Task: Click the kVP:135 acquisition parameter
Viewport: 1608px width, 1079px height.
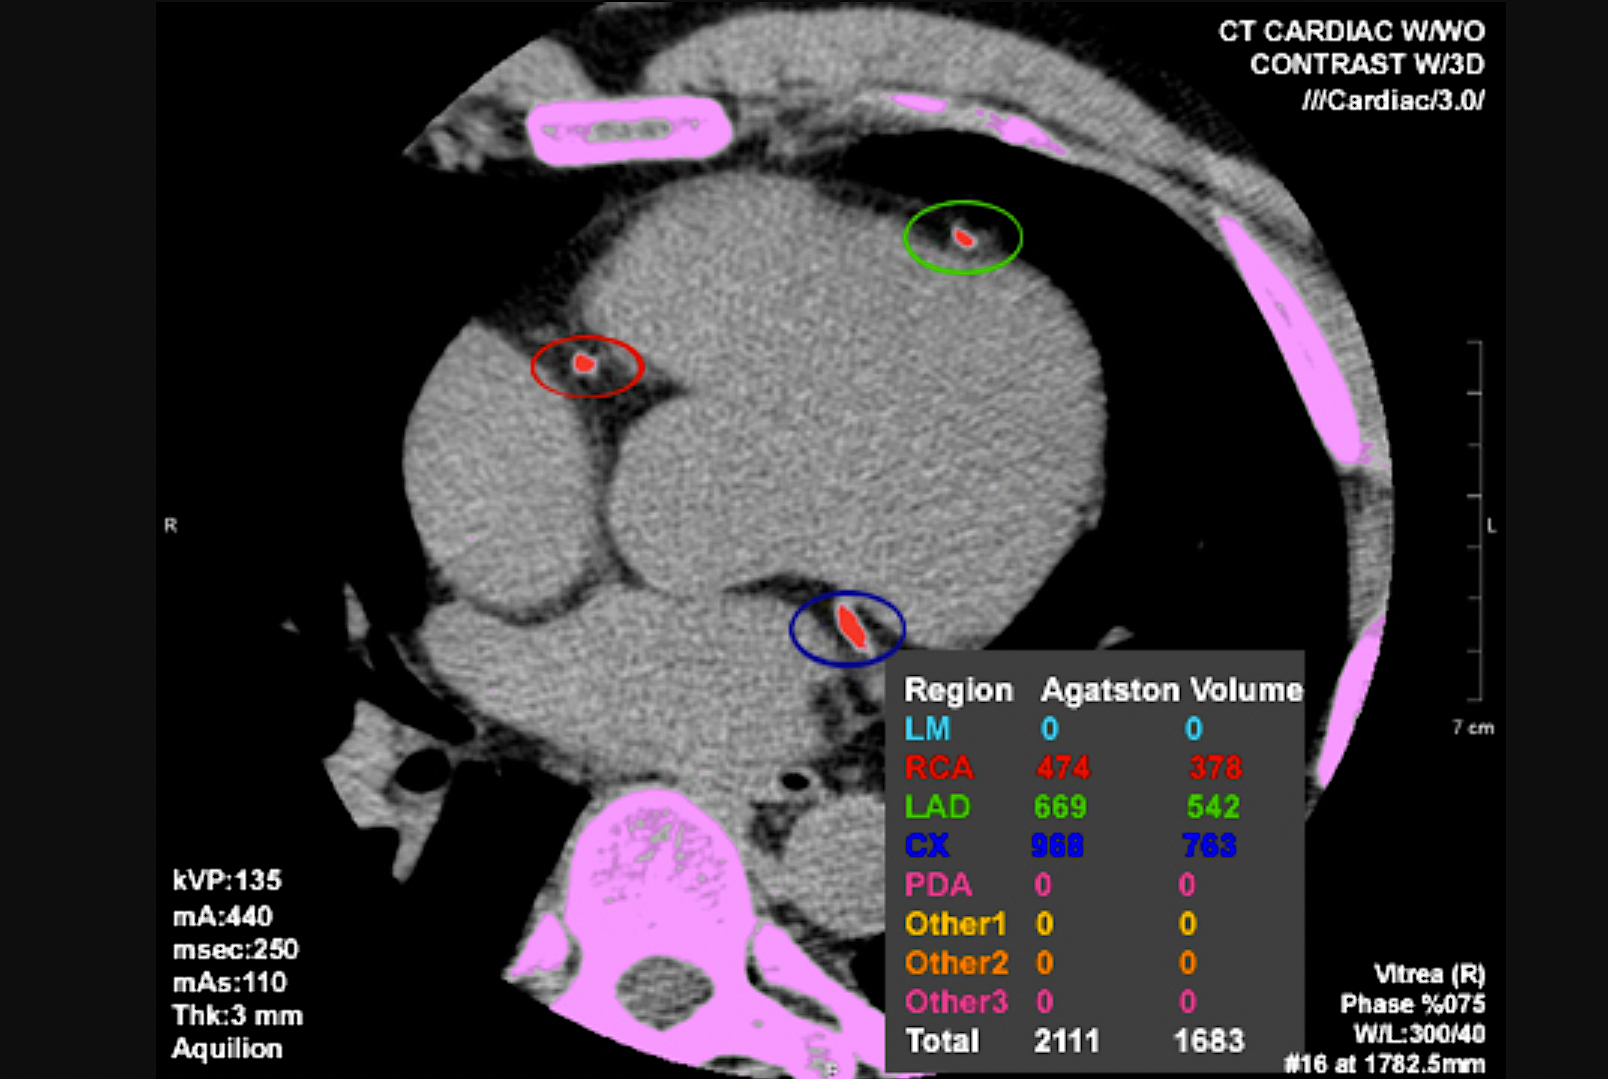Action: pos(227,881)
